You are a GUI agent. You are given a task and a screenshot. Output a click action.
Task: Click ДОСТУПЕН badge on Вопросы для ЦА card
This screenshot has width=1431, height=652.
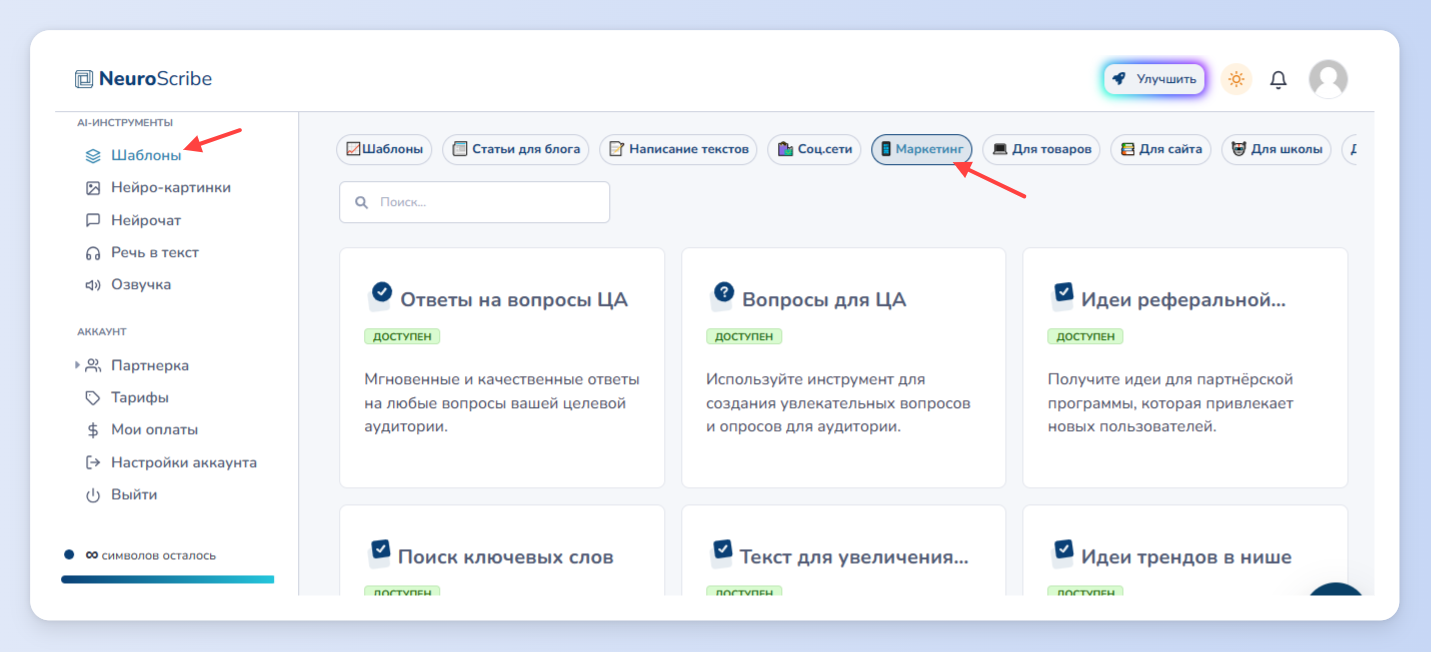(x=744, y=337)
